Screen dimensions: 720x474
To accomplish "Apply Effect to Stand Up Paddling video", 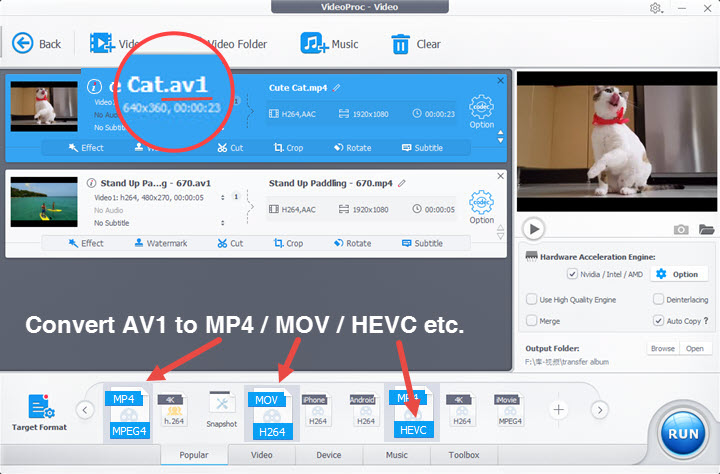I will [86, 243].
